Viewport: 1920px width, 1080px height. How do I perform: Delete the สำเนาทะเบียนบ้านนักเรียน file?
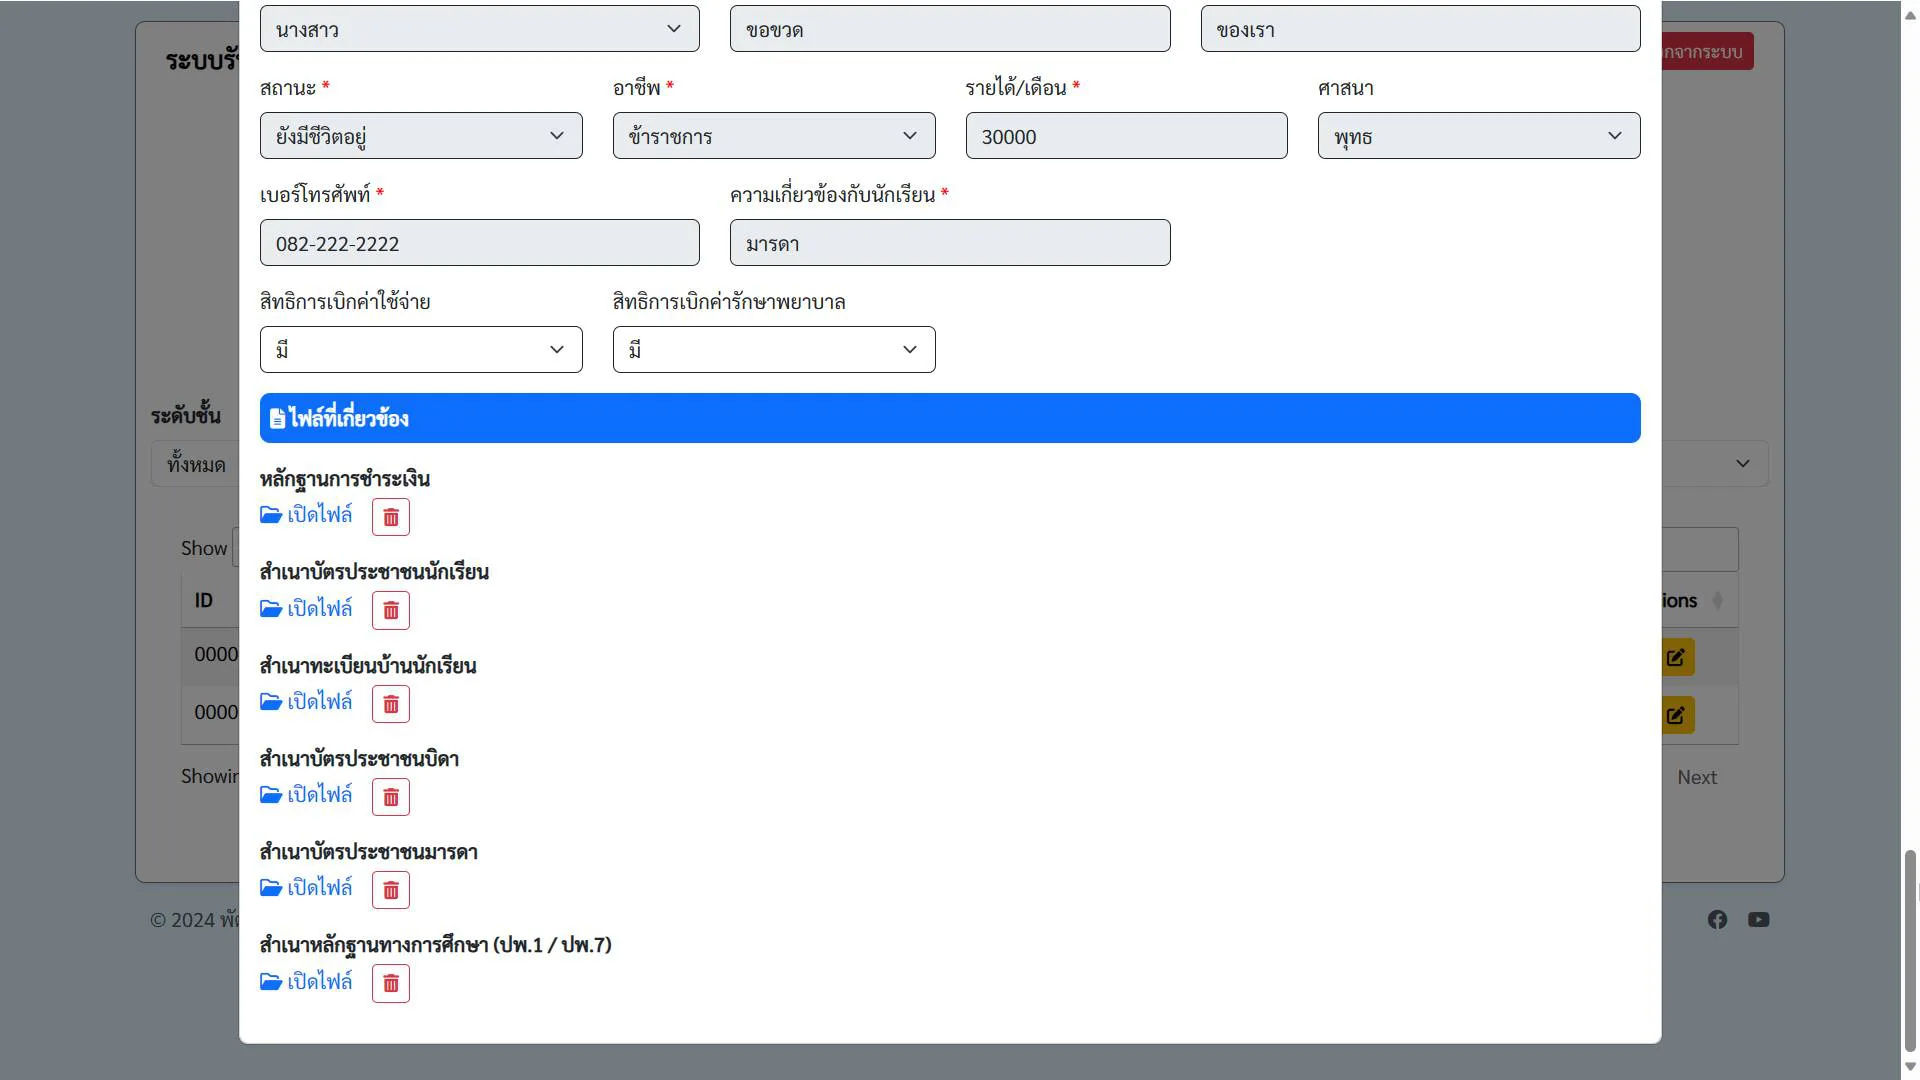[x=391, y=704]
